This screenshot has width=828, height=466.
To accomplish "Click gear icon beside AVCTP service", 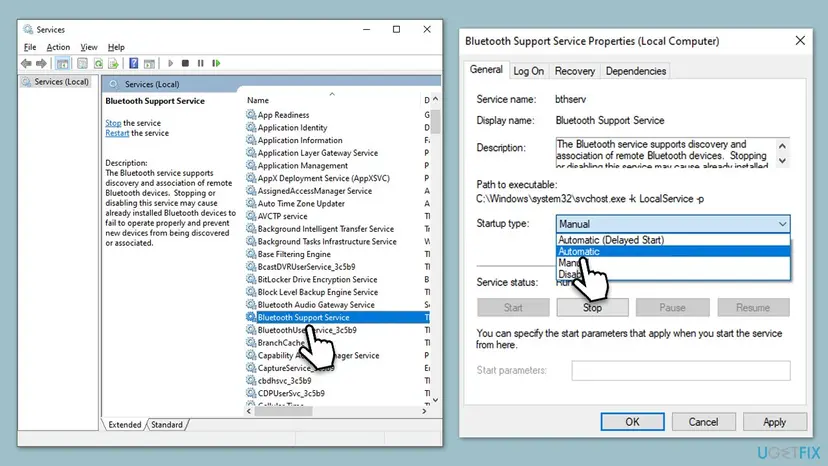I will 251,216.
